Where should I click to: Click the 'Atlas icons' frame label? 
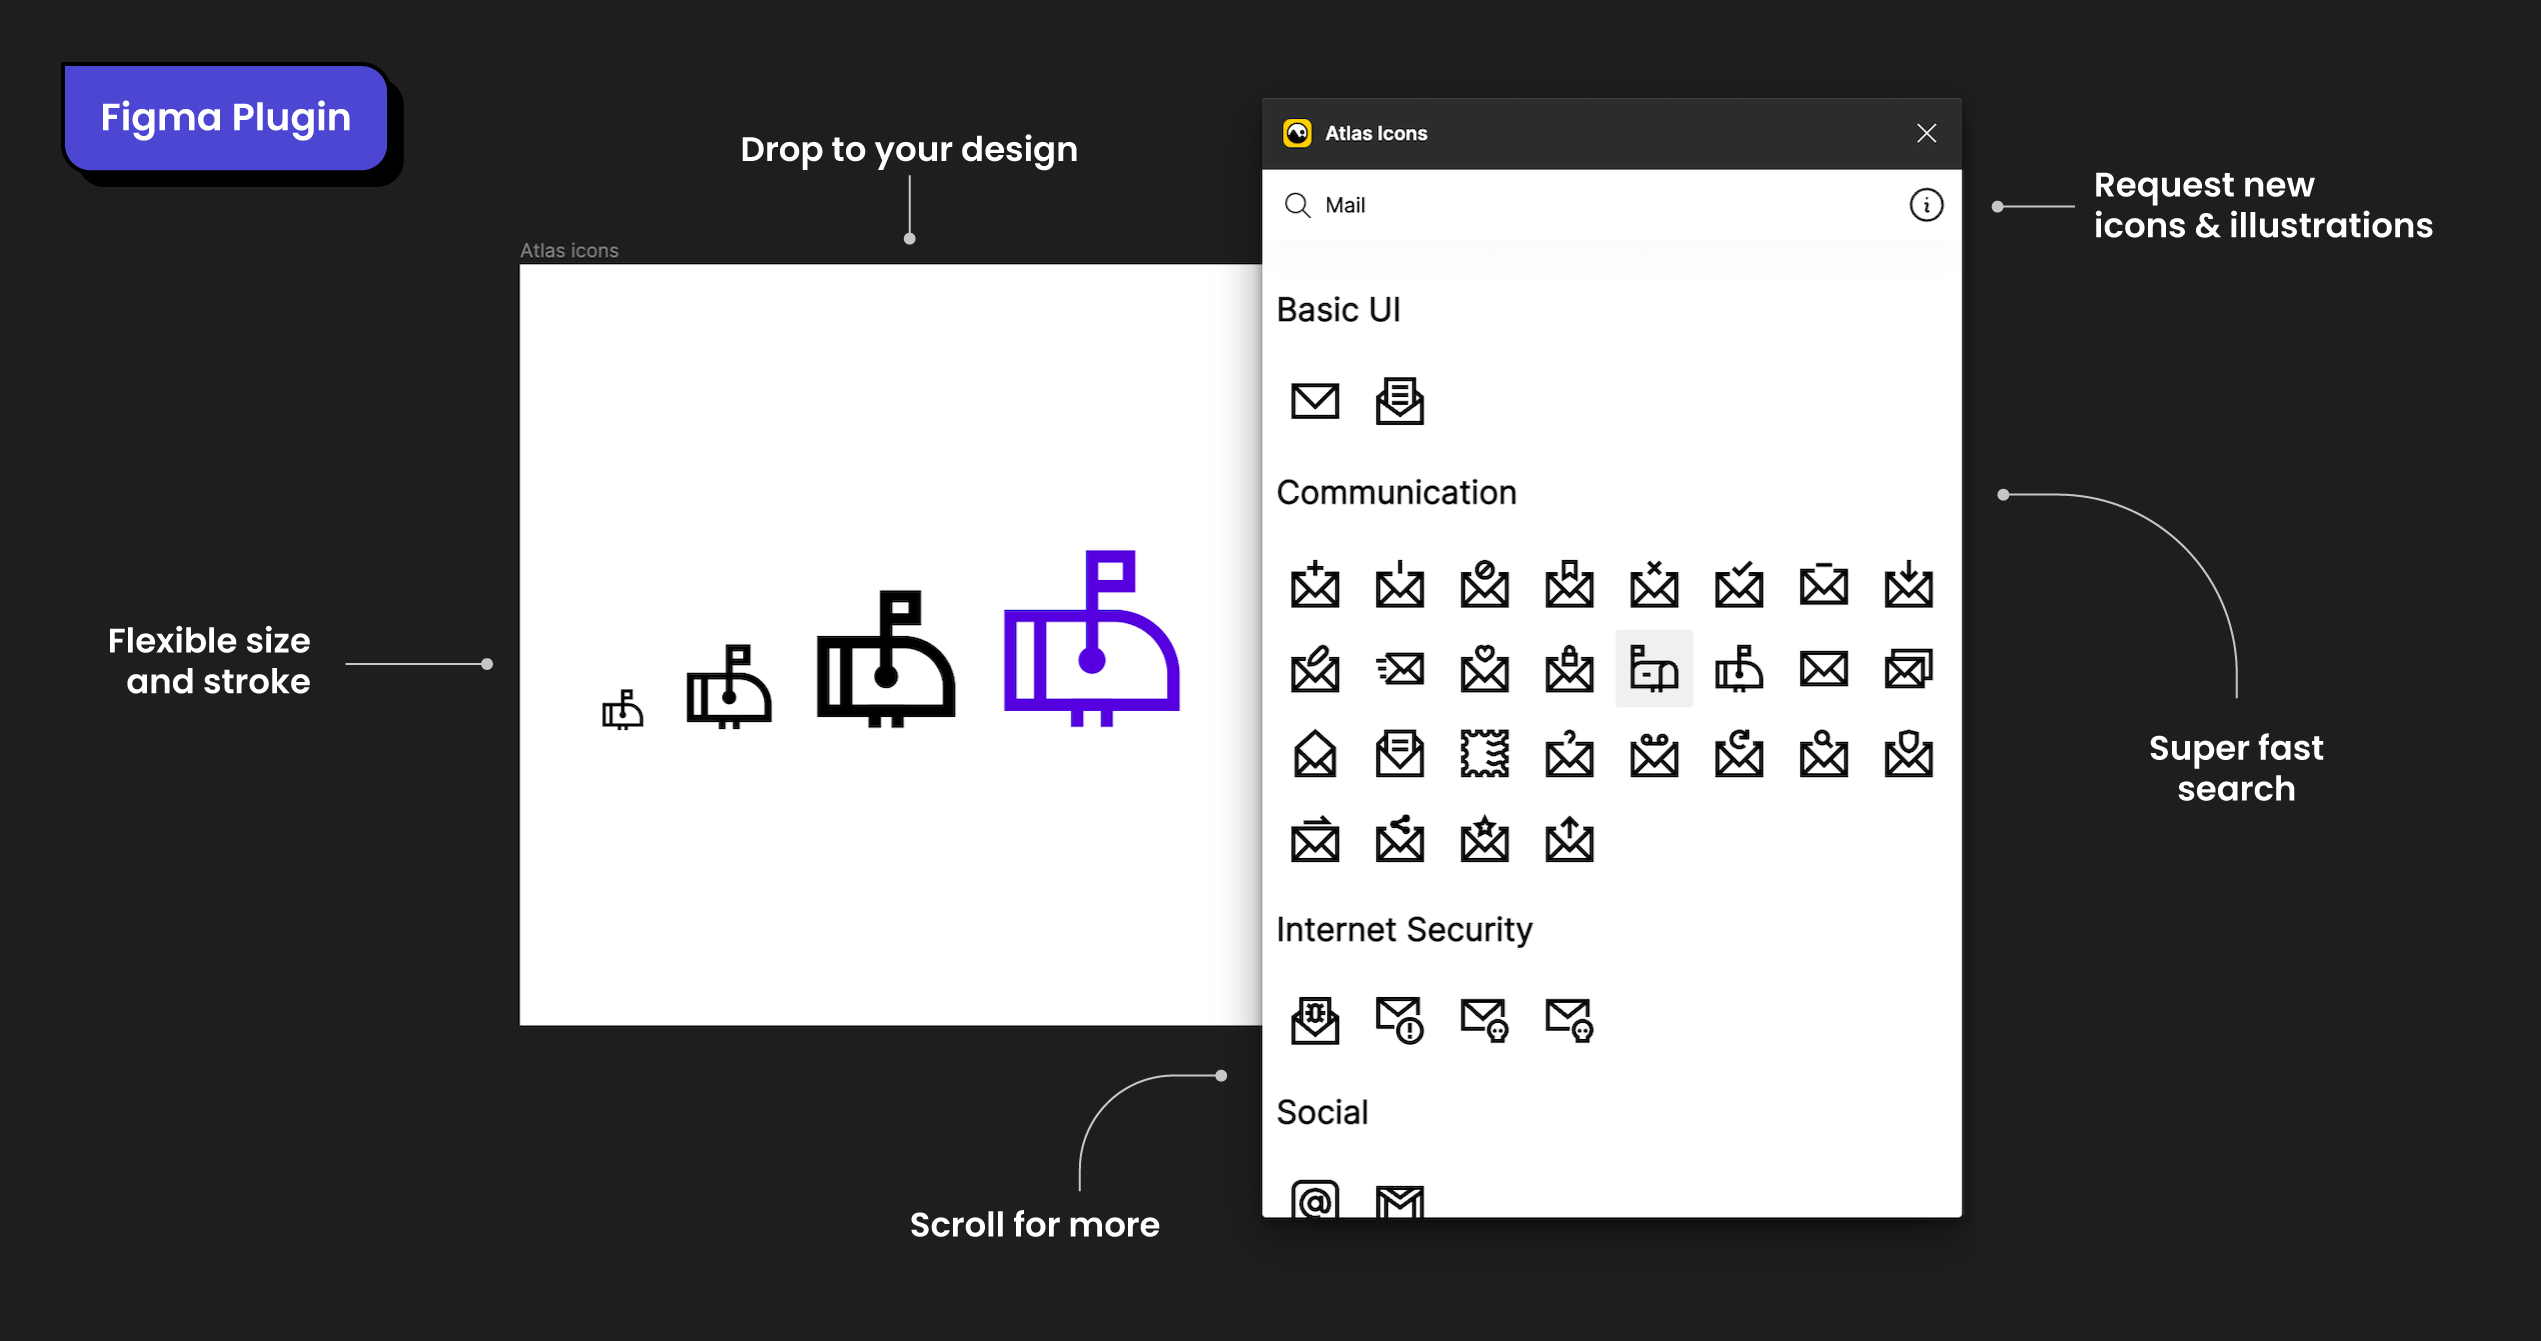coord(569,250)
